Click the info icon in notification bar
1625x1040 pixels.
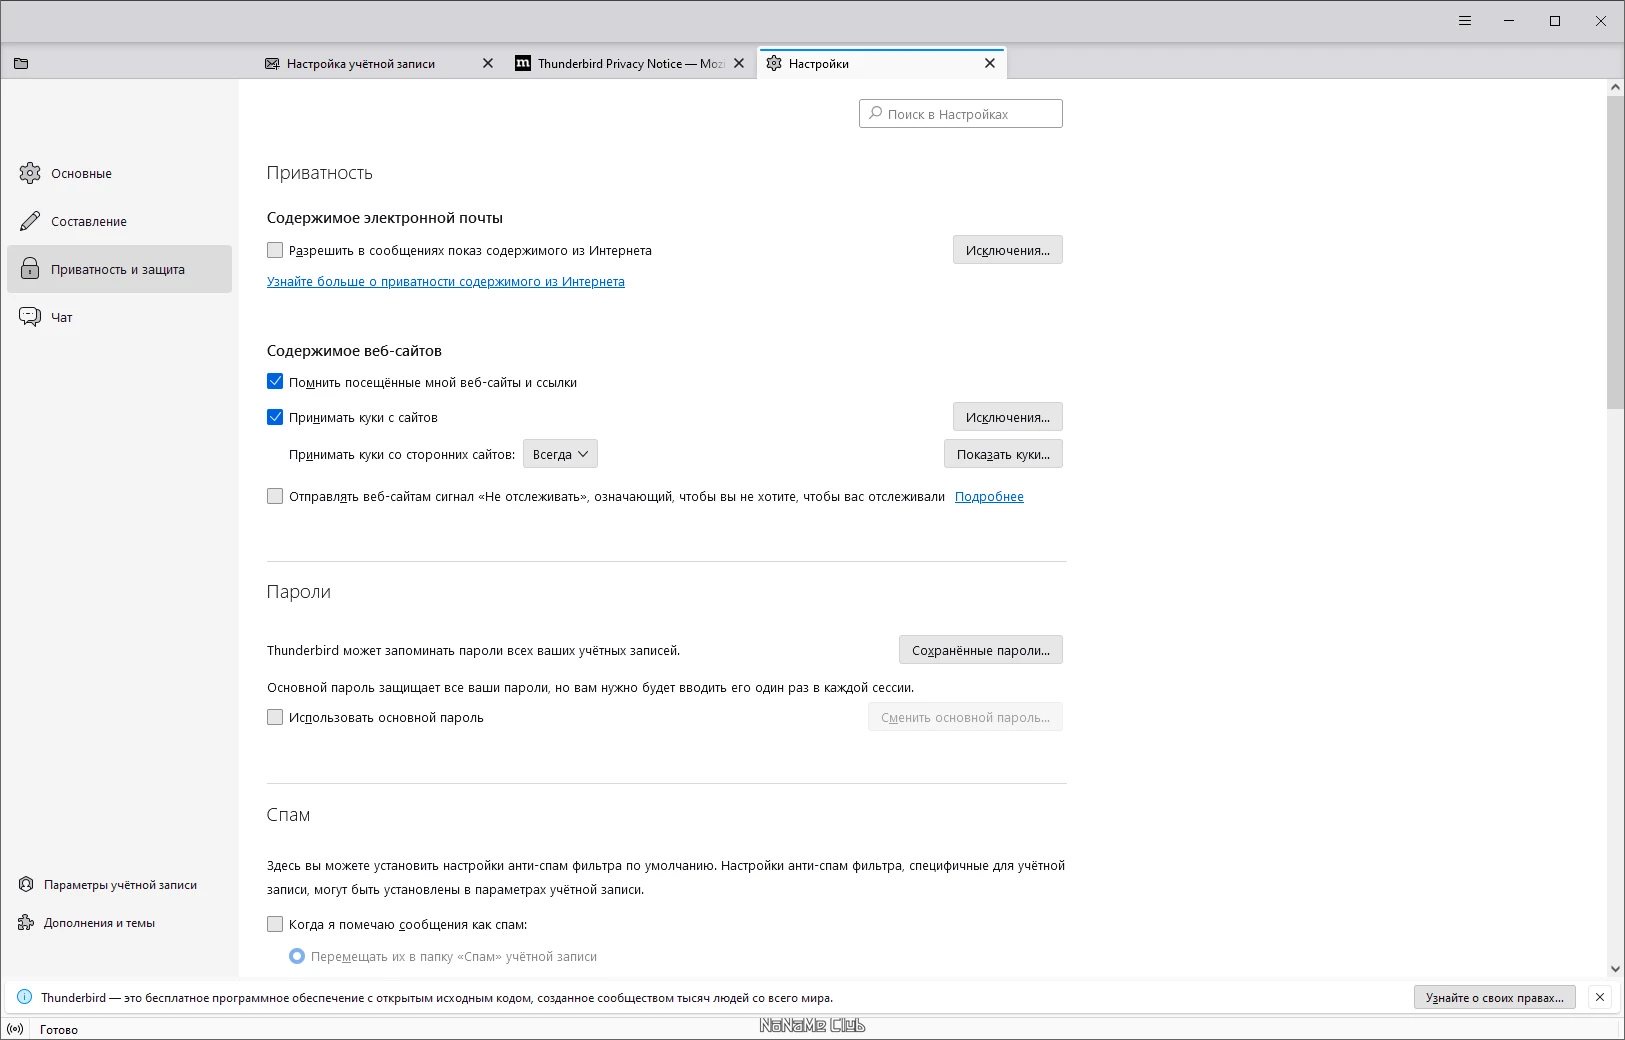coord(24,997)
